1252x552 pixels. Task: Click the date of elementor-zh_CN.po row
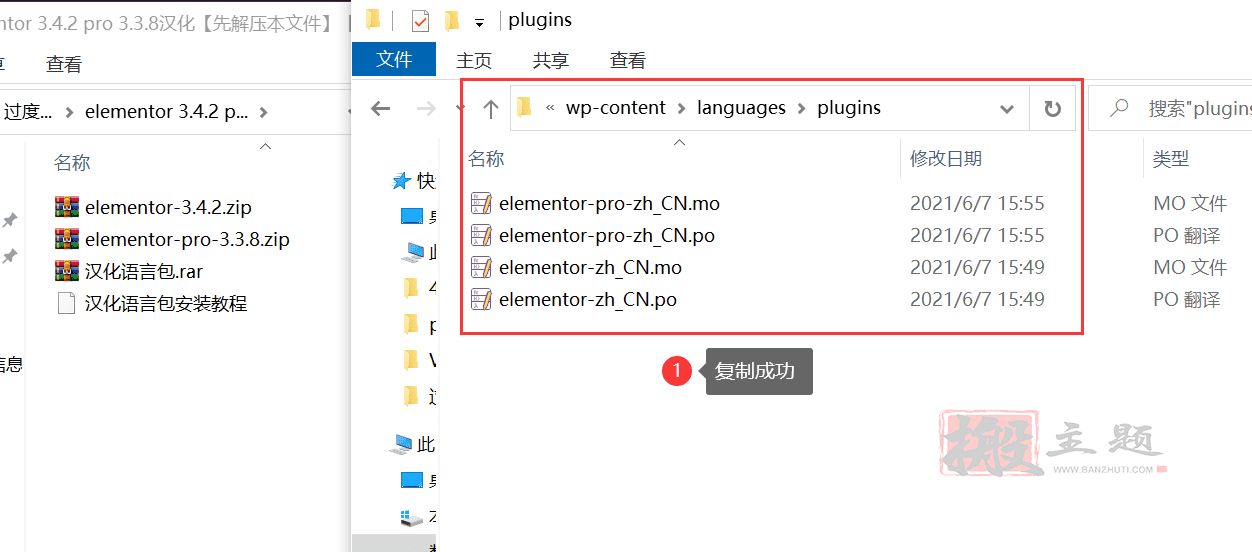(977, 299)
